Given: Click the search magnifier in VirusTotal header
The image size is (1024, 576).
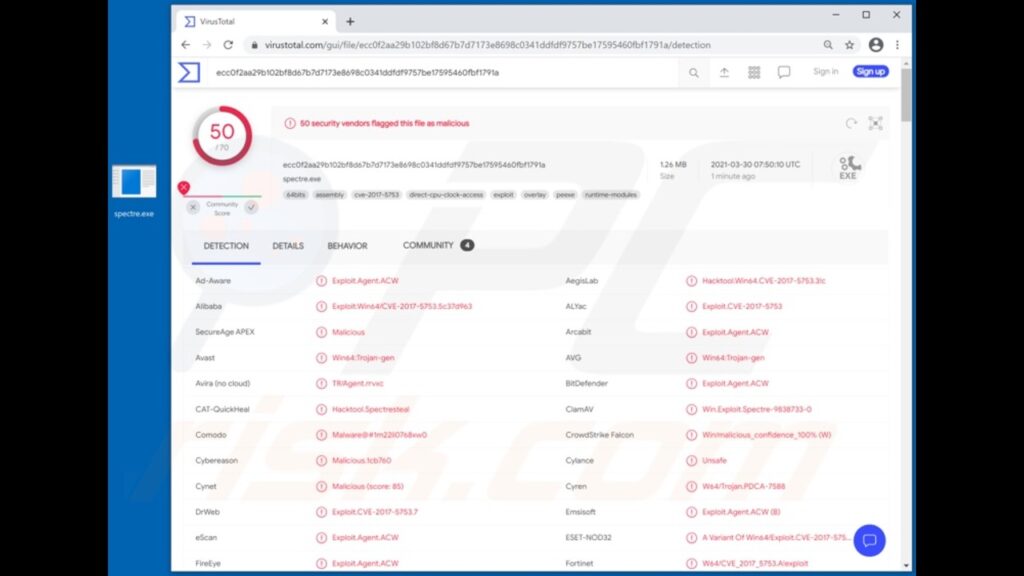Looking at the screenshot, I should point(694,72).
